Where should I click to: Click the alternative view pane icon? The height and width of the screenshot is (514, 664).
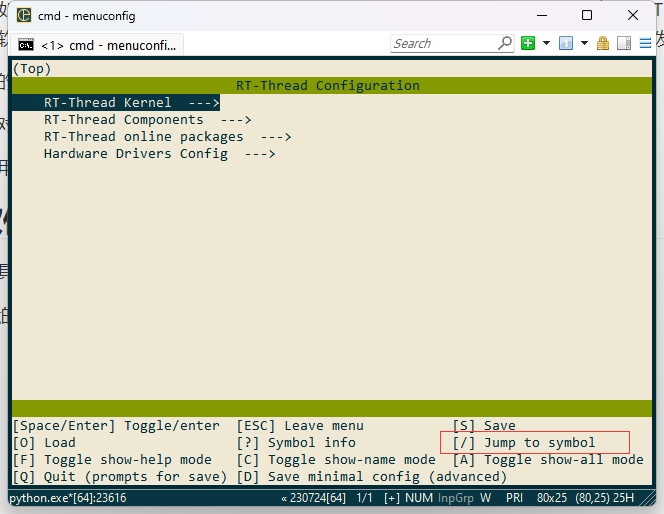624,43
